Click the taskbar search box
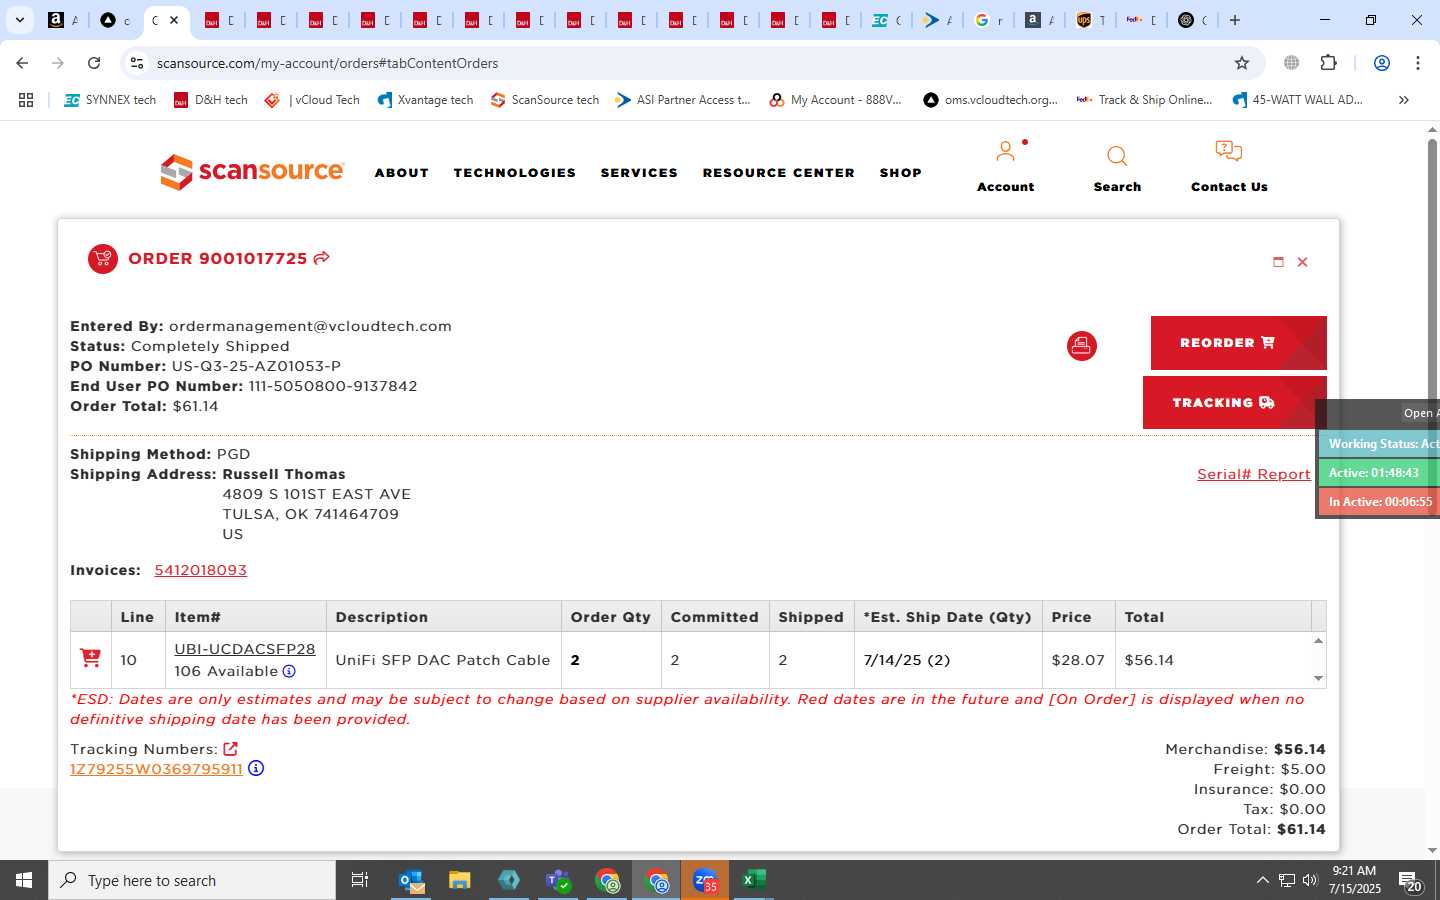Screen dimensions: 1440x900 [x=192, y=880]
